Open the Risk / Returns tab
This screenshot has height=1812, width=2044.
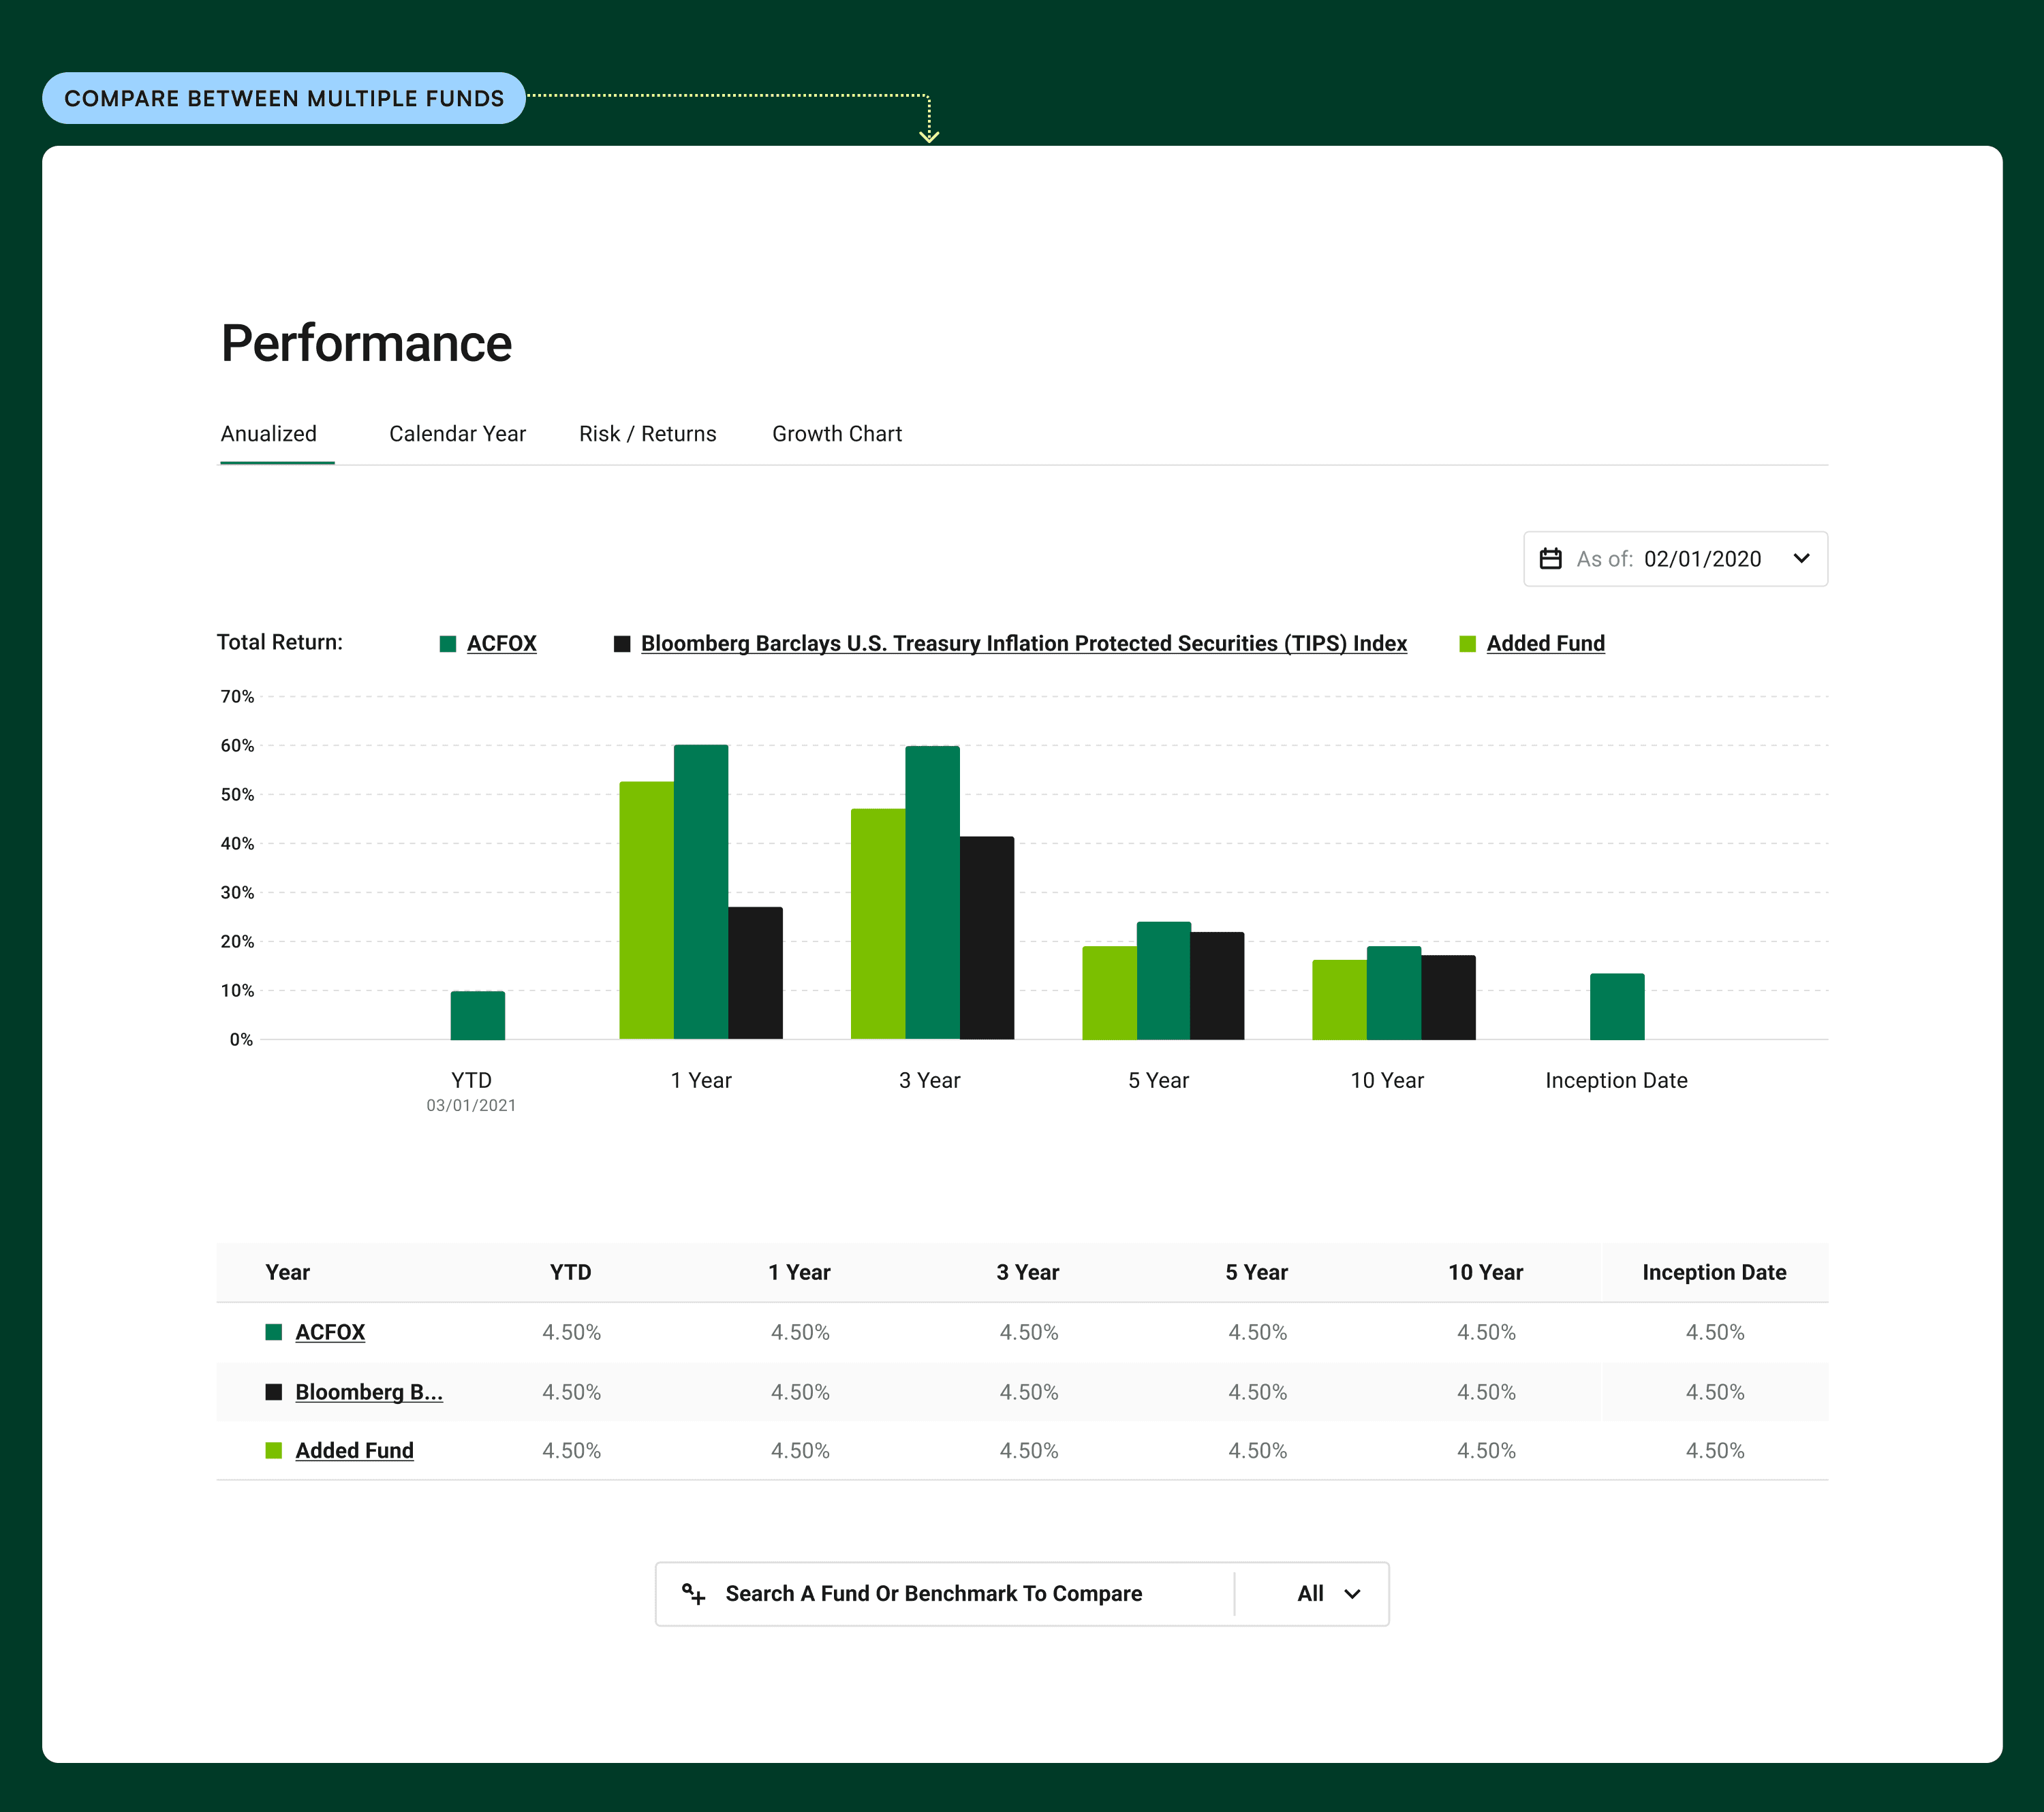647,434
